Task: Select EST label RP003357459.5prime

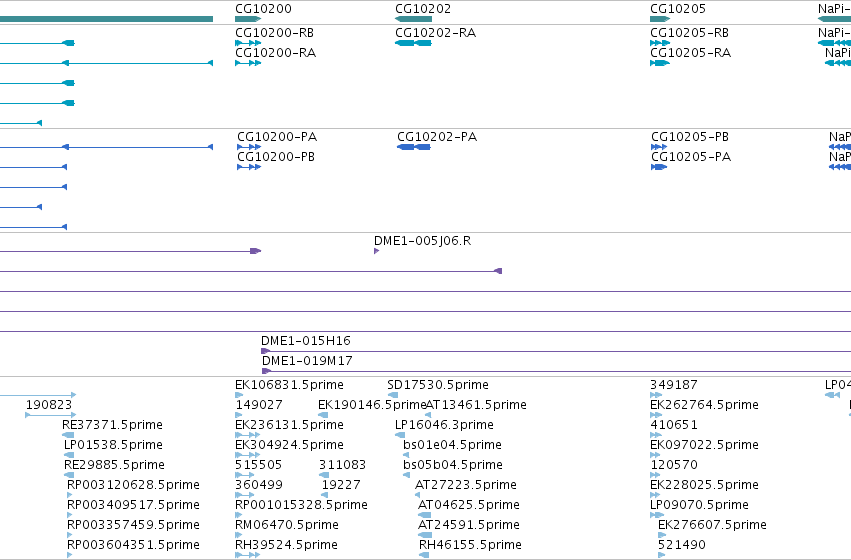Action: pos(133,525)
